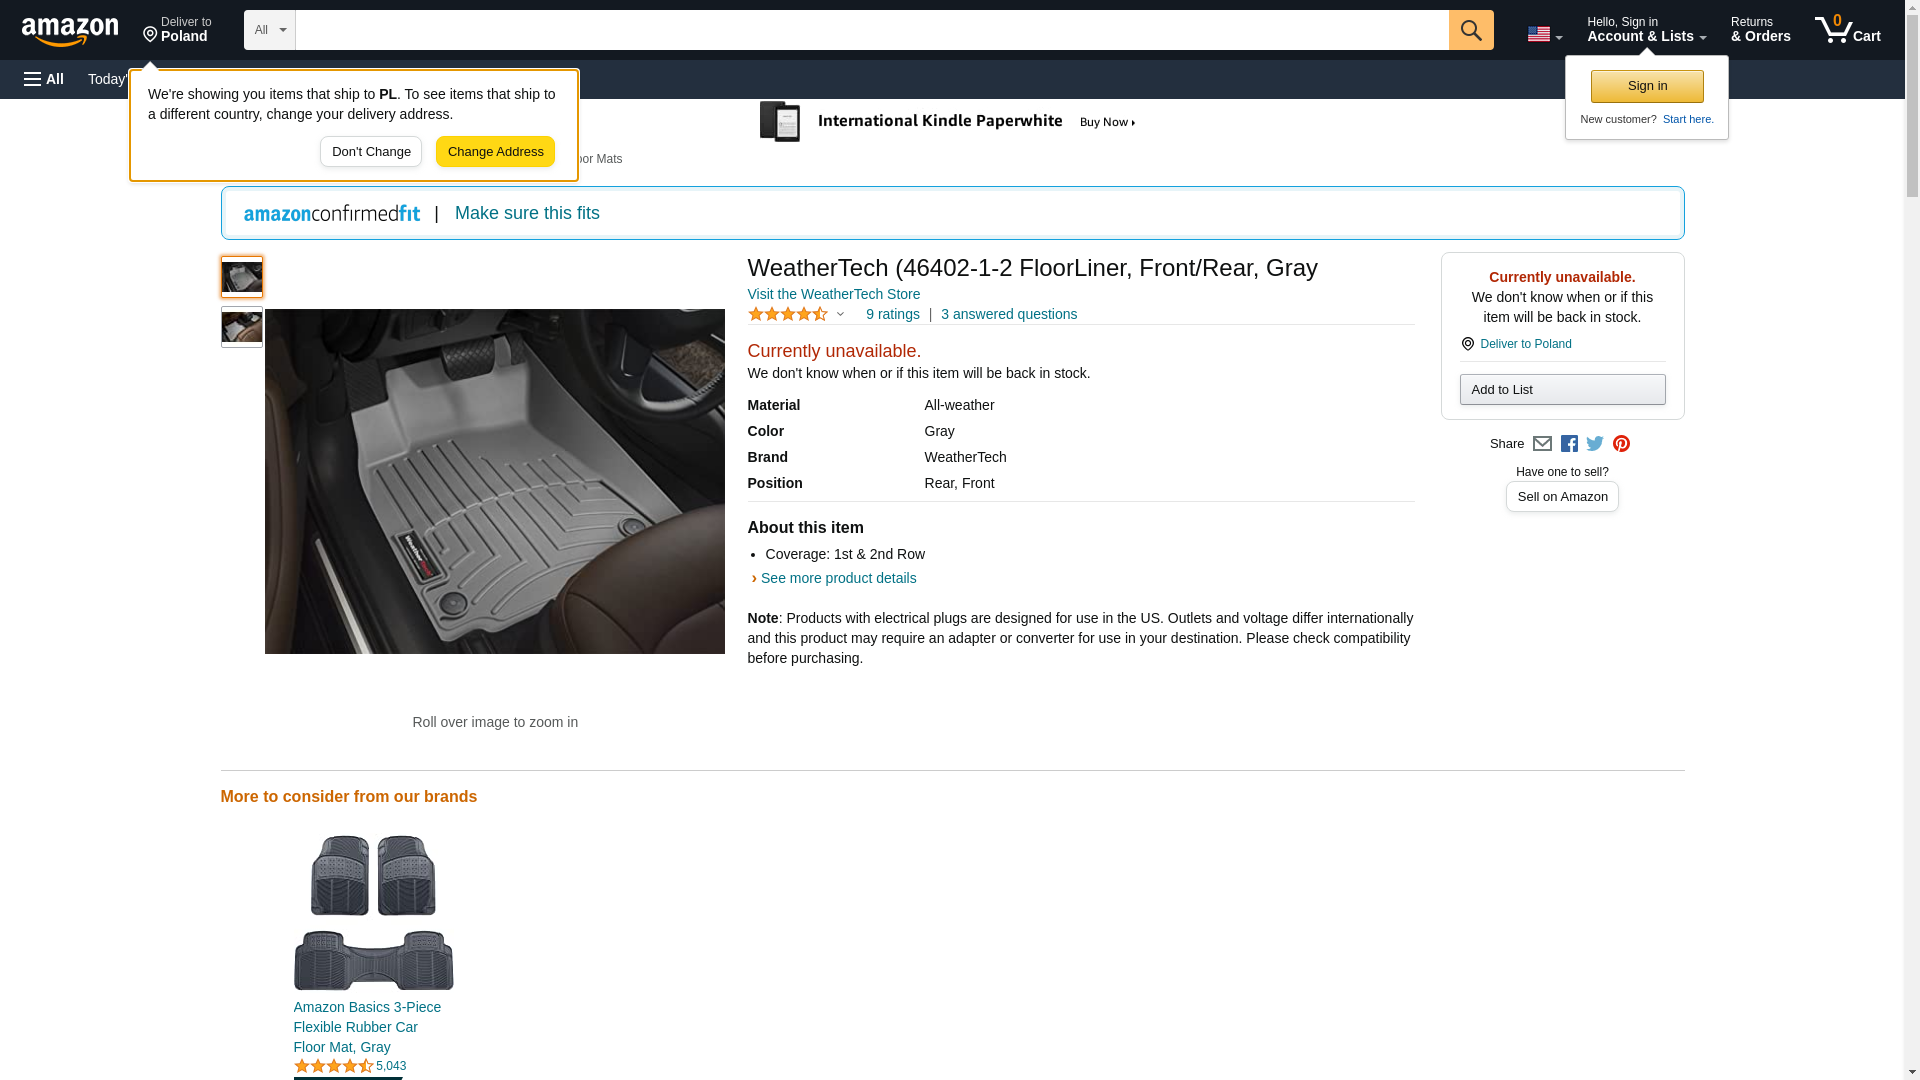The image size is (1920, 1080).
Task: Share product on Pinterest icon
Action: point(1621,444)
